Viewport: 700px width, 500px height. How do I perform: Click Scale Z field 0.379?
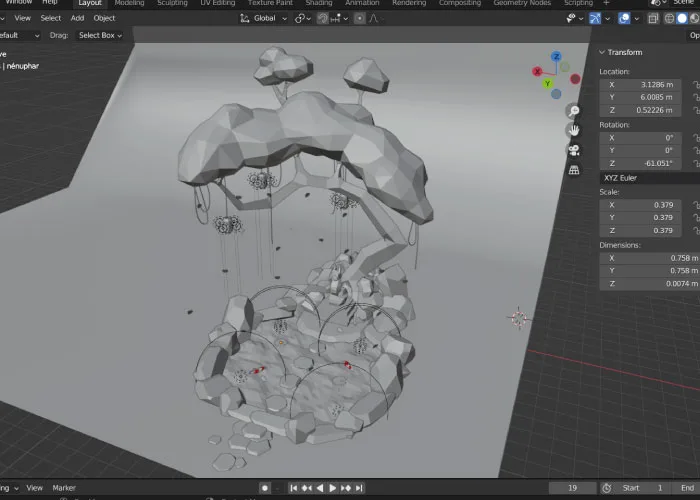pyautogui.click(x=640, y=230)
